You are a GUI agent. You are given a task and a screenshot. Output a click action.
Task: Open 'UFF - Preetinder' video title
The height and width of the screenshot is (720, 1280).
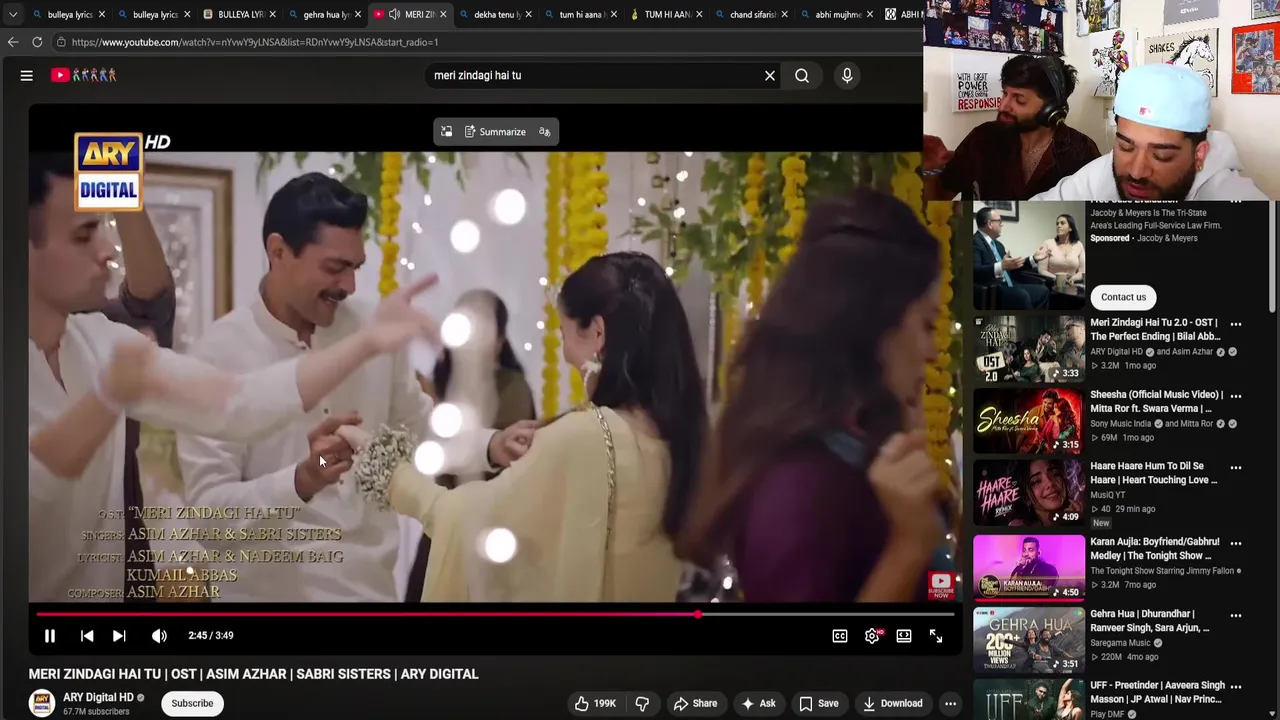pyautogui.click(x=1158, y=692)
